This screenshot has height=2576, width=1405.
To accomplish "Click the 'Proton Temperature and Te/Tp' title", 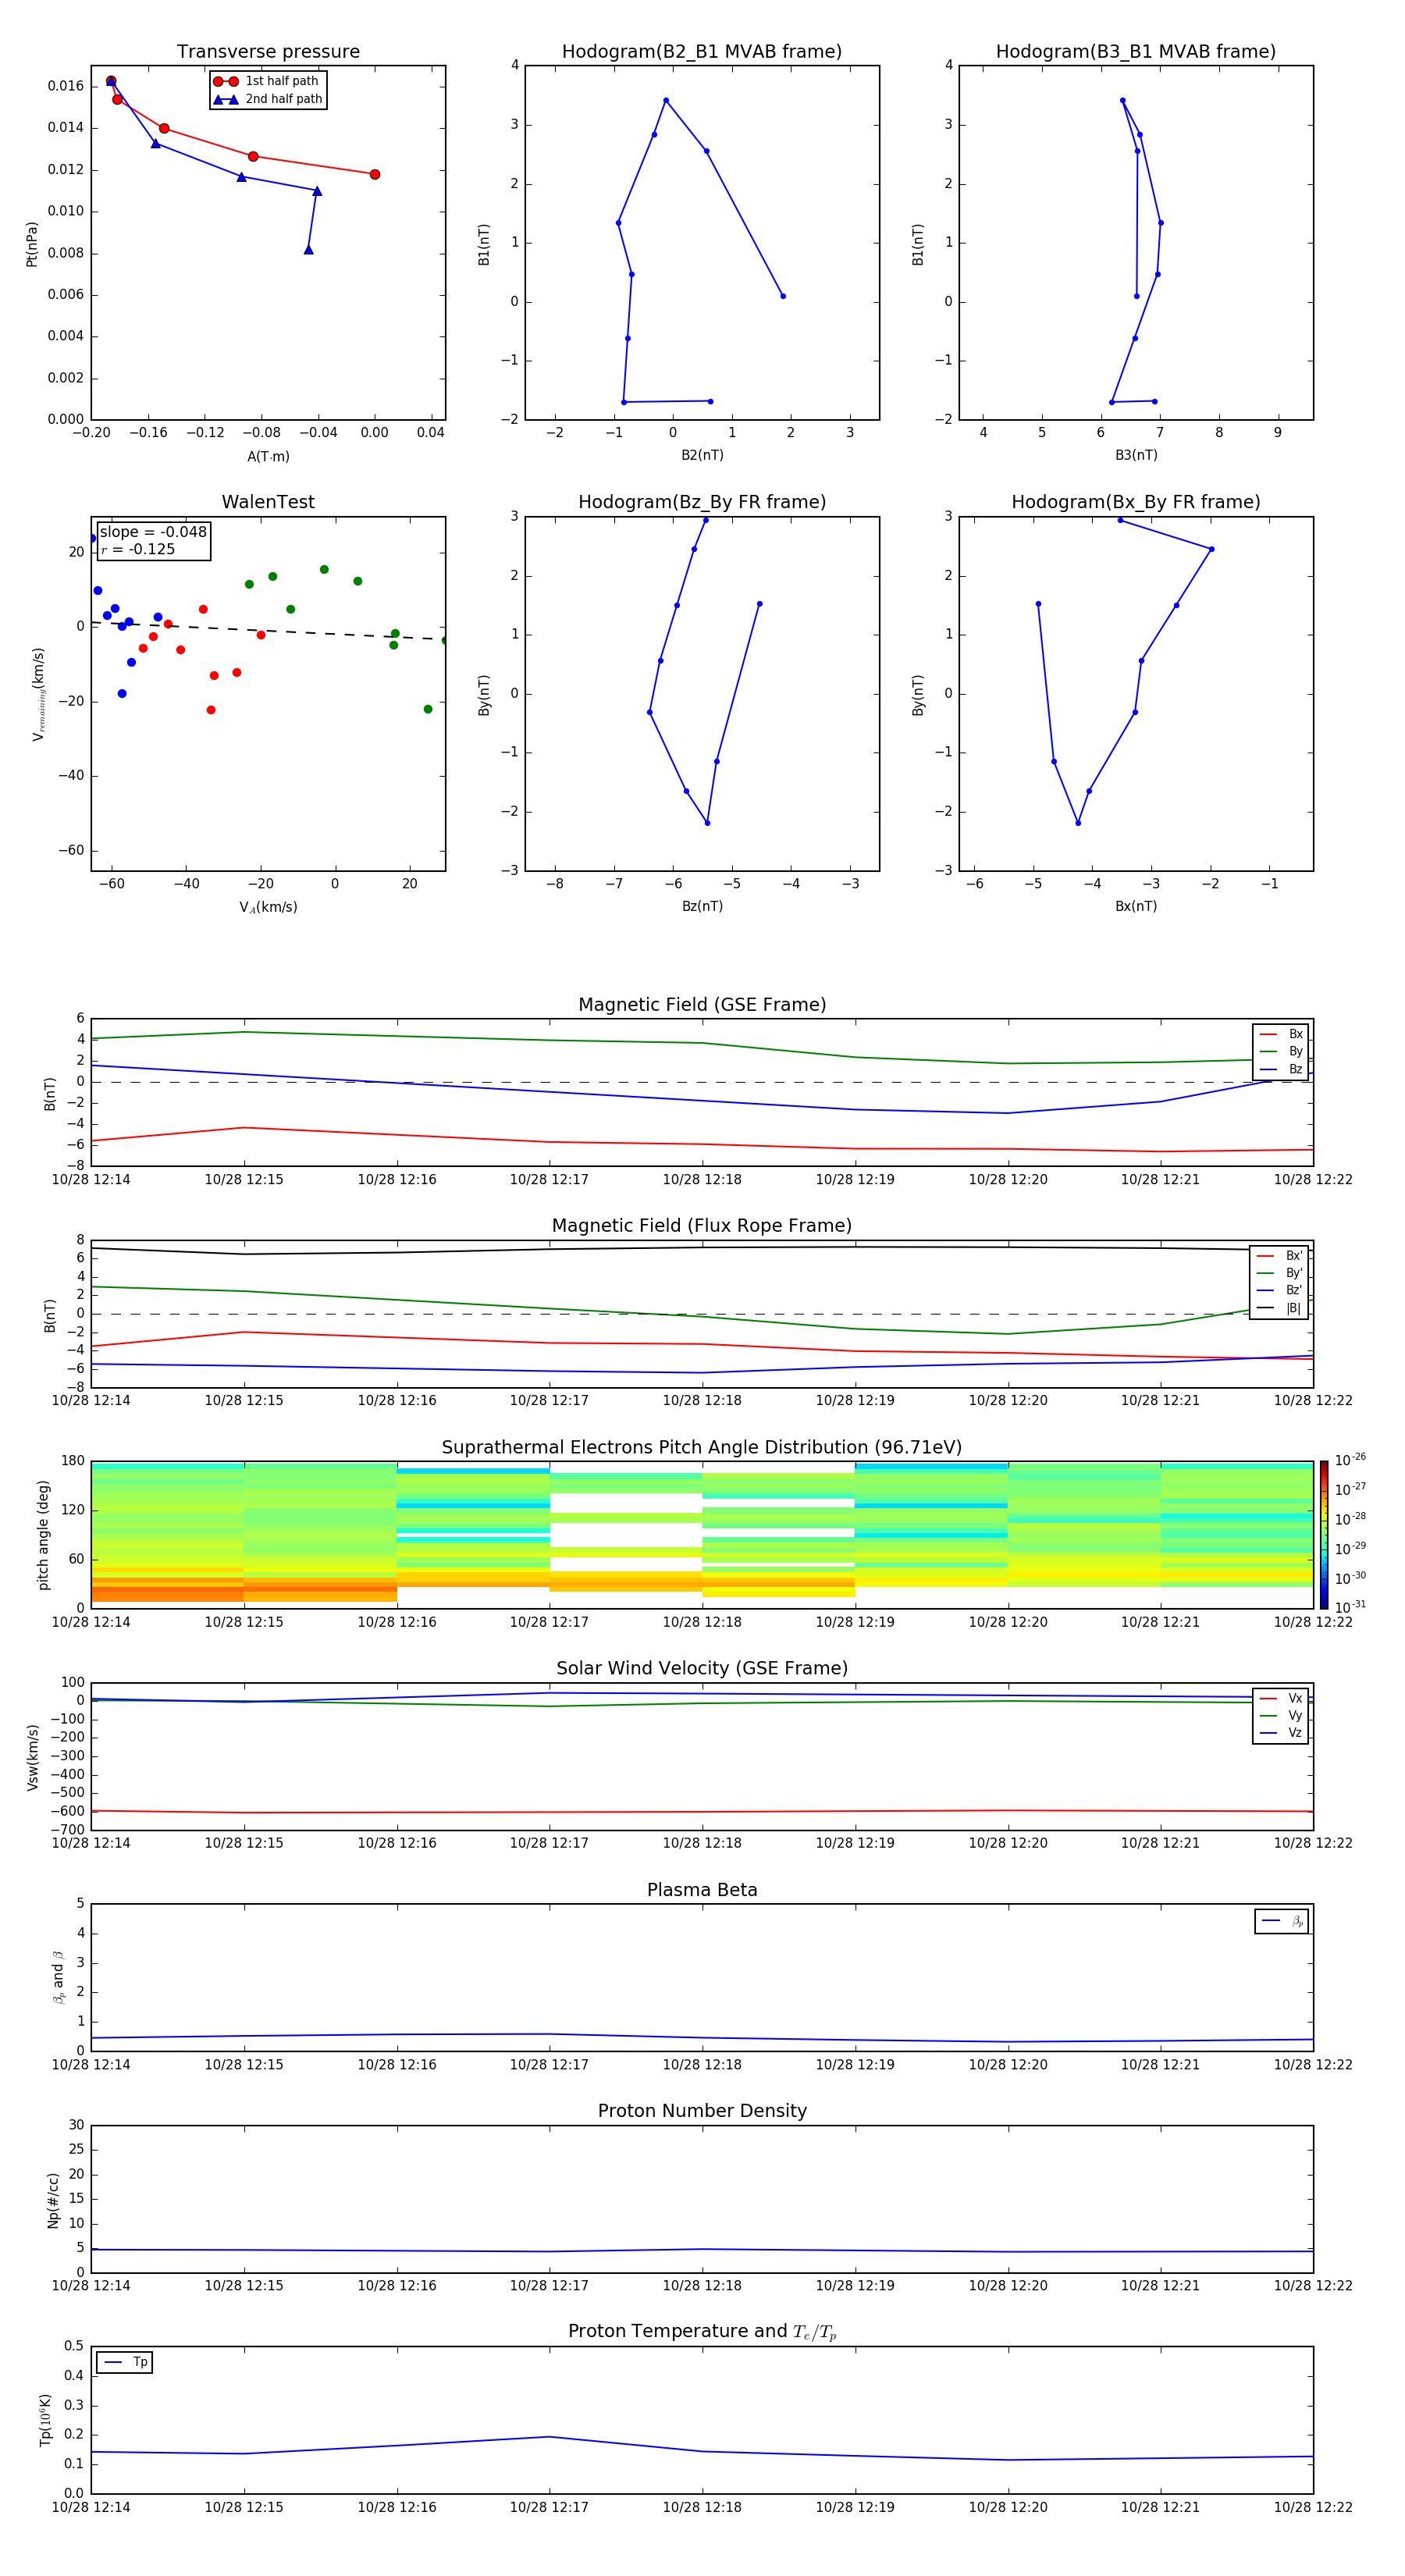I will coord(702,2332).
